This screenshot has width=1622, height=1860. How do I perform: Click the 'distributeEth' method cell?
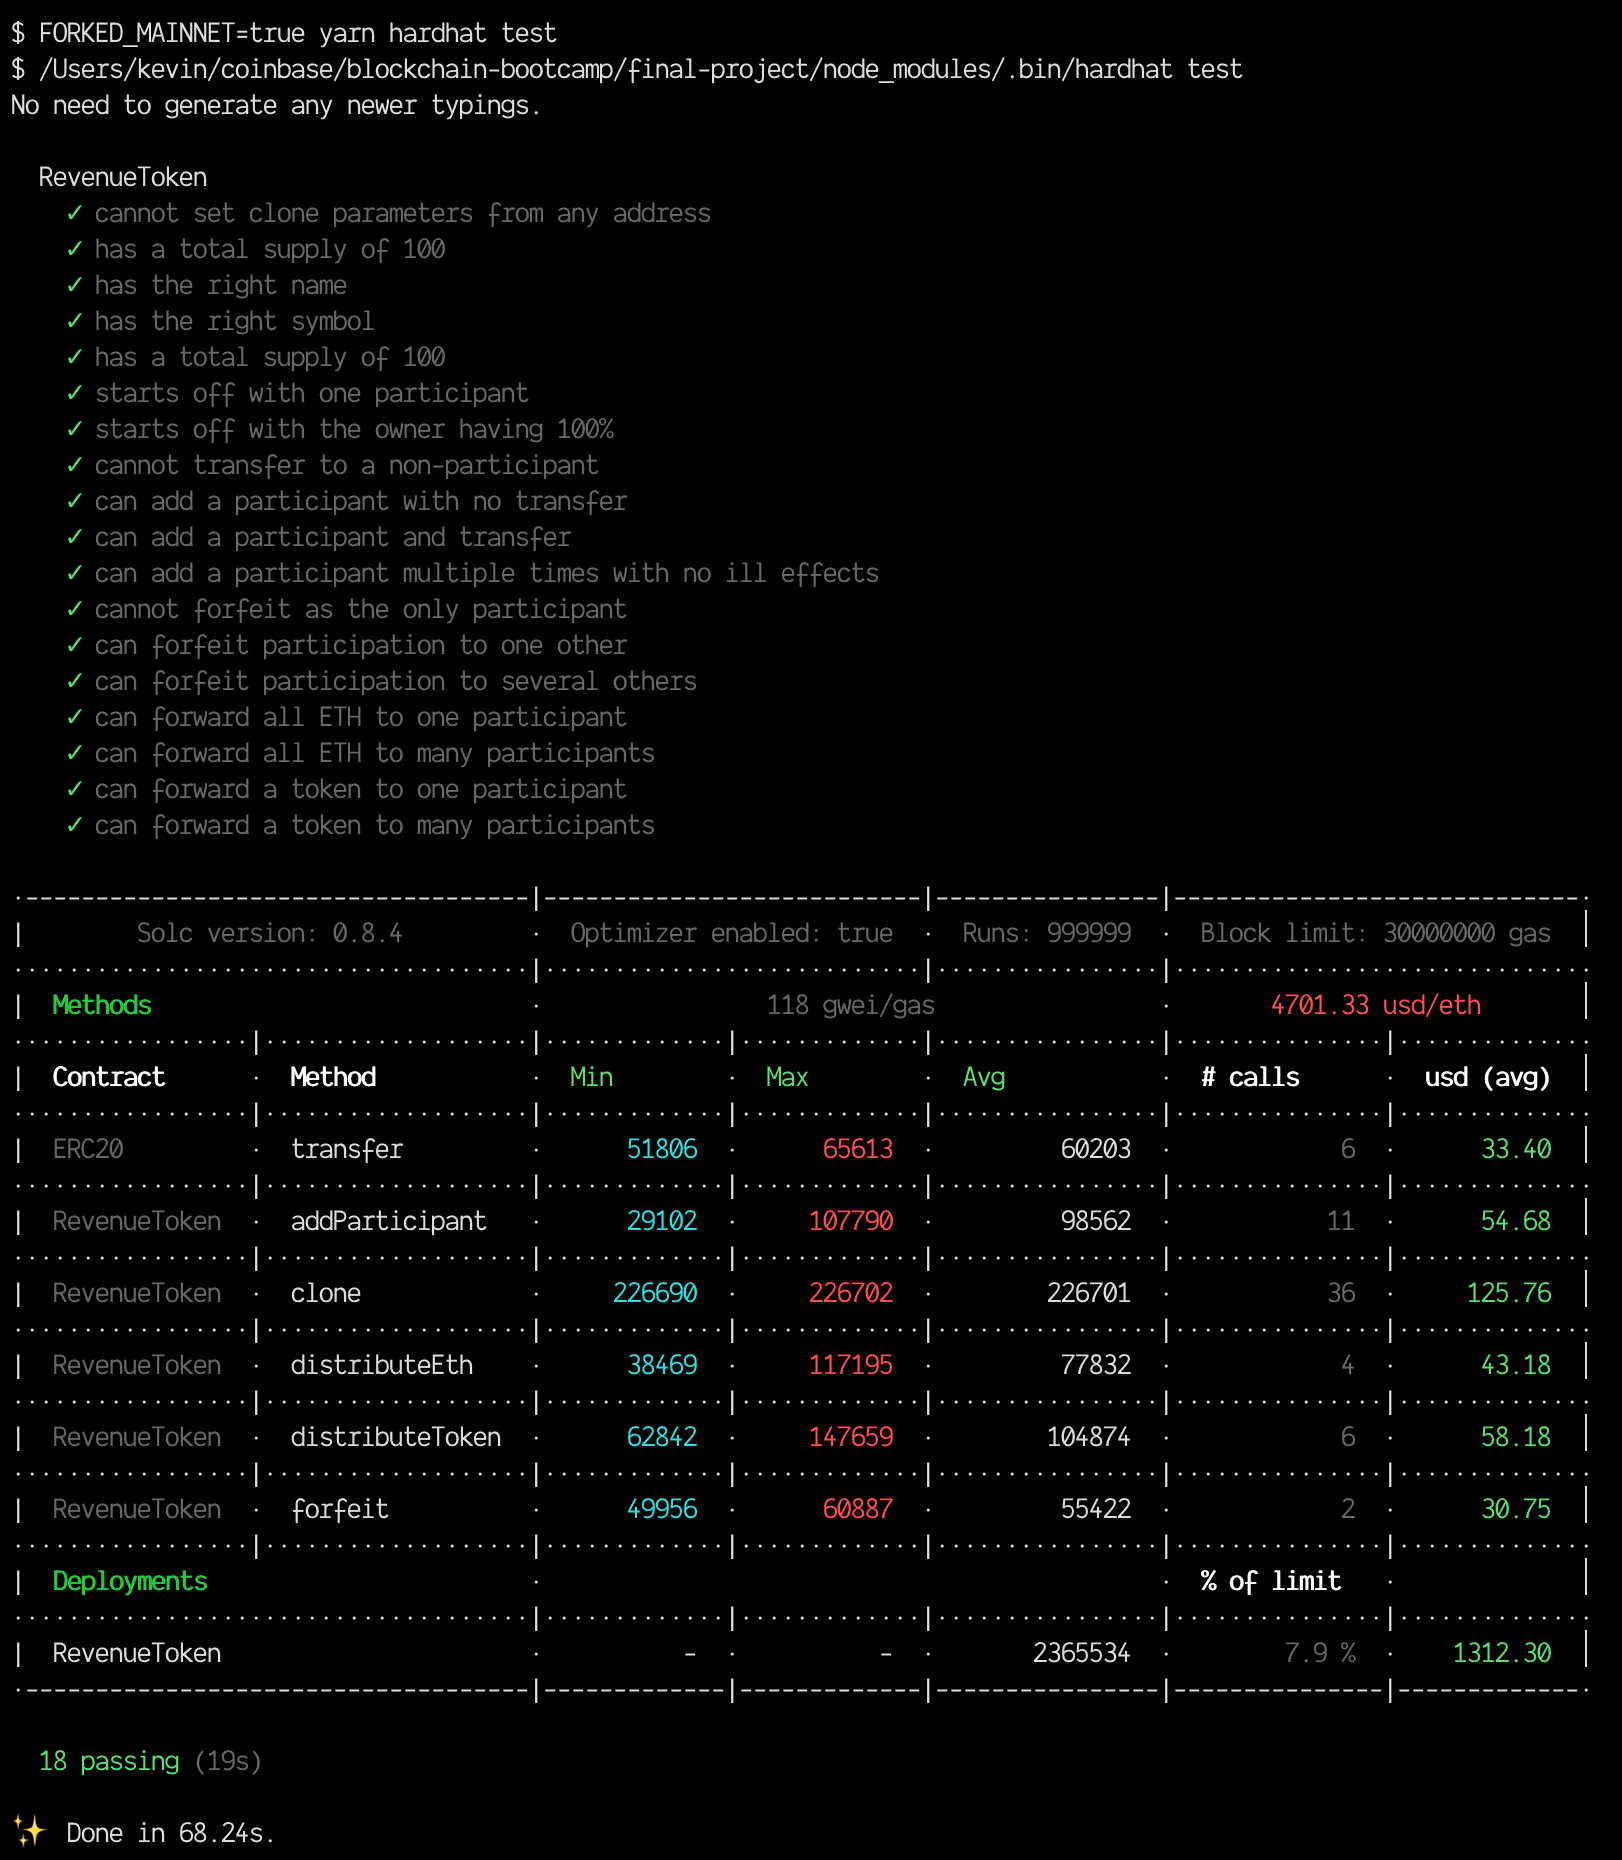382,1365
